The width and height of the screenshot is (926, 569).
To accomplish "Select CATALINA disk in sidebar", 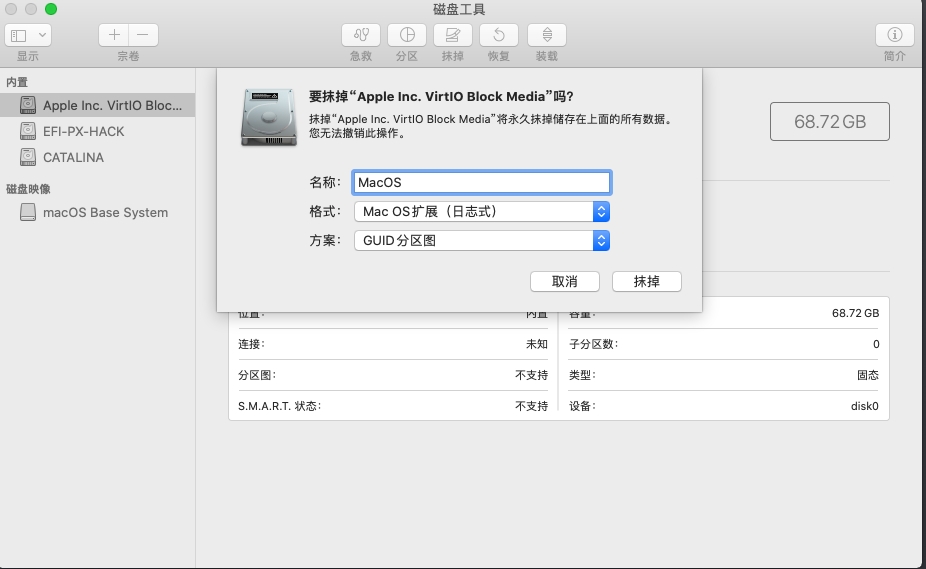I will (x=97, y=157).
